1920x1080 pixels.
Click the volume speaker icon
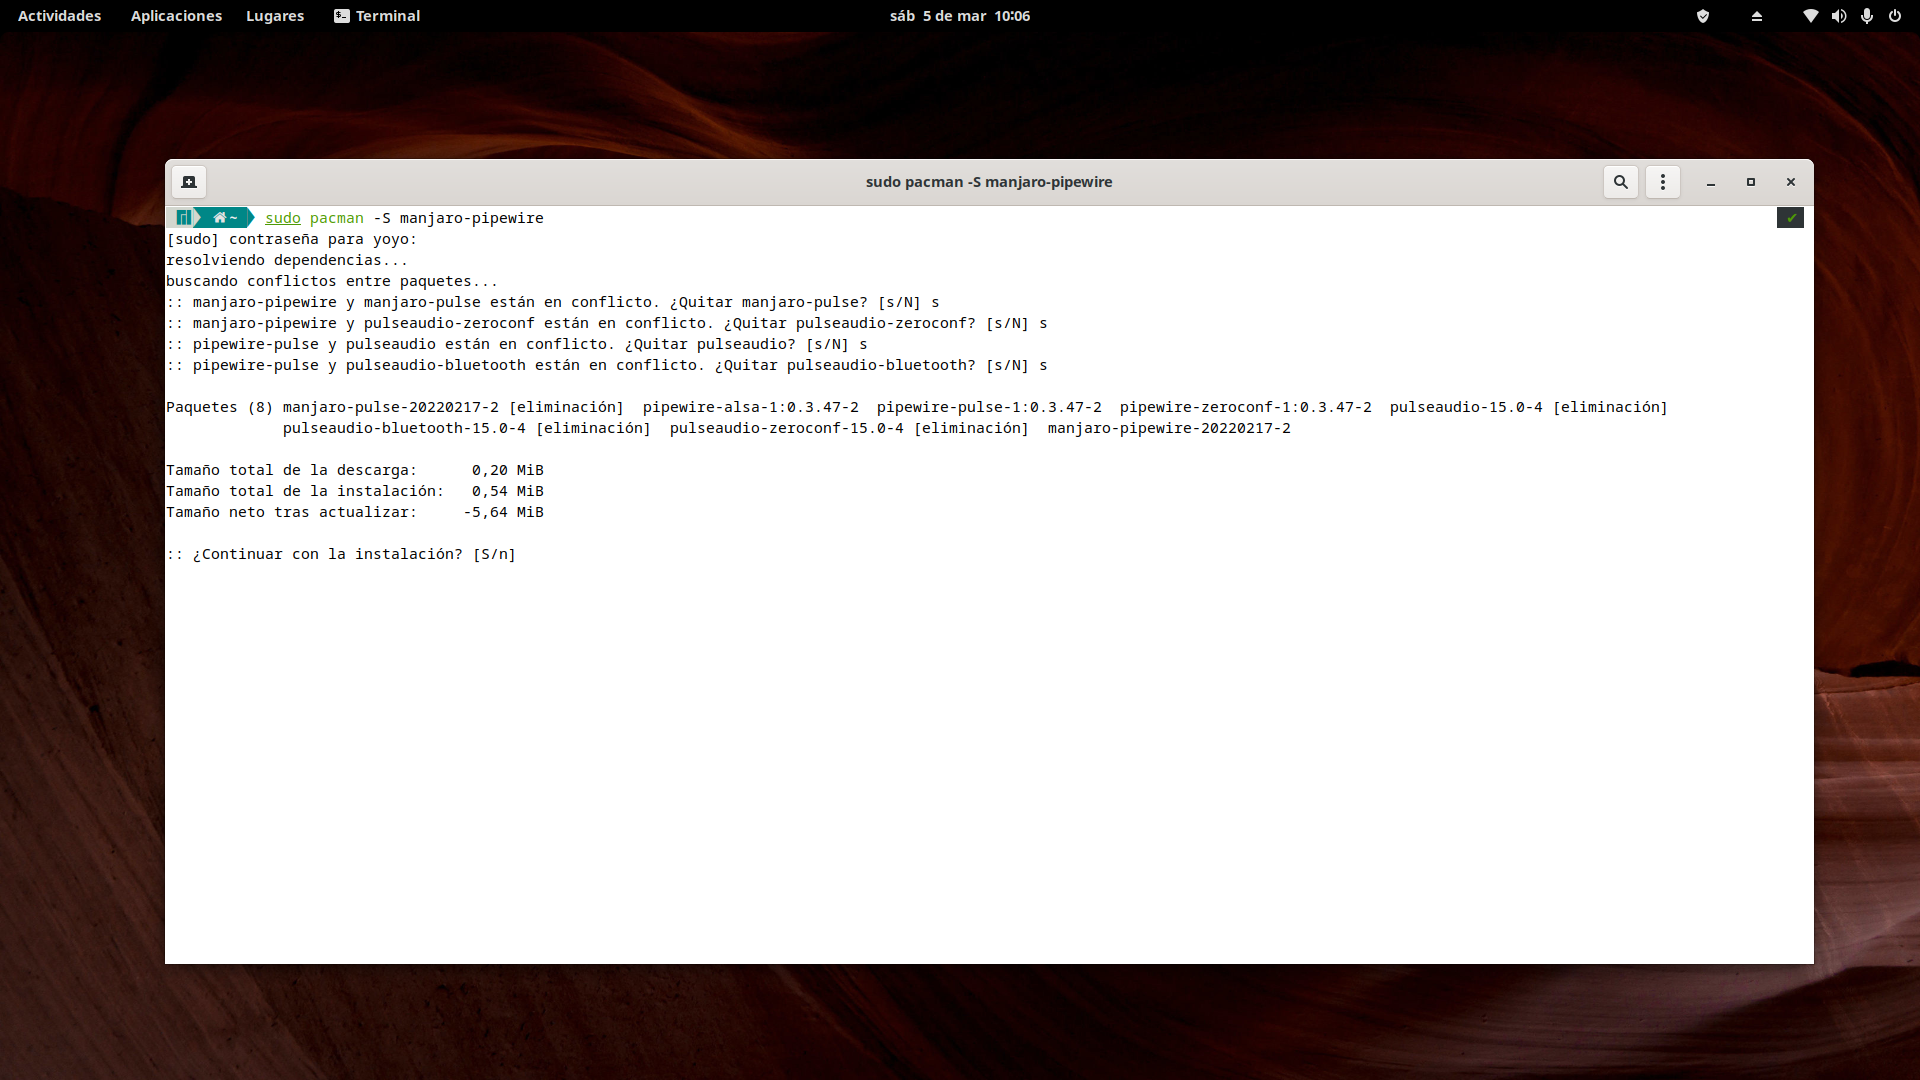1838,16
